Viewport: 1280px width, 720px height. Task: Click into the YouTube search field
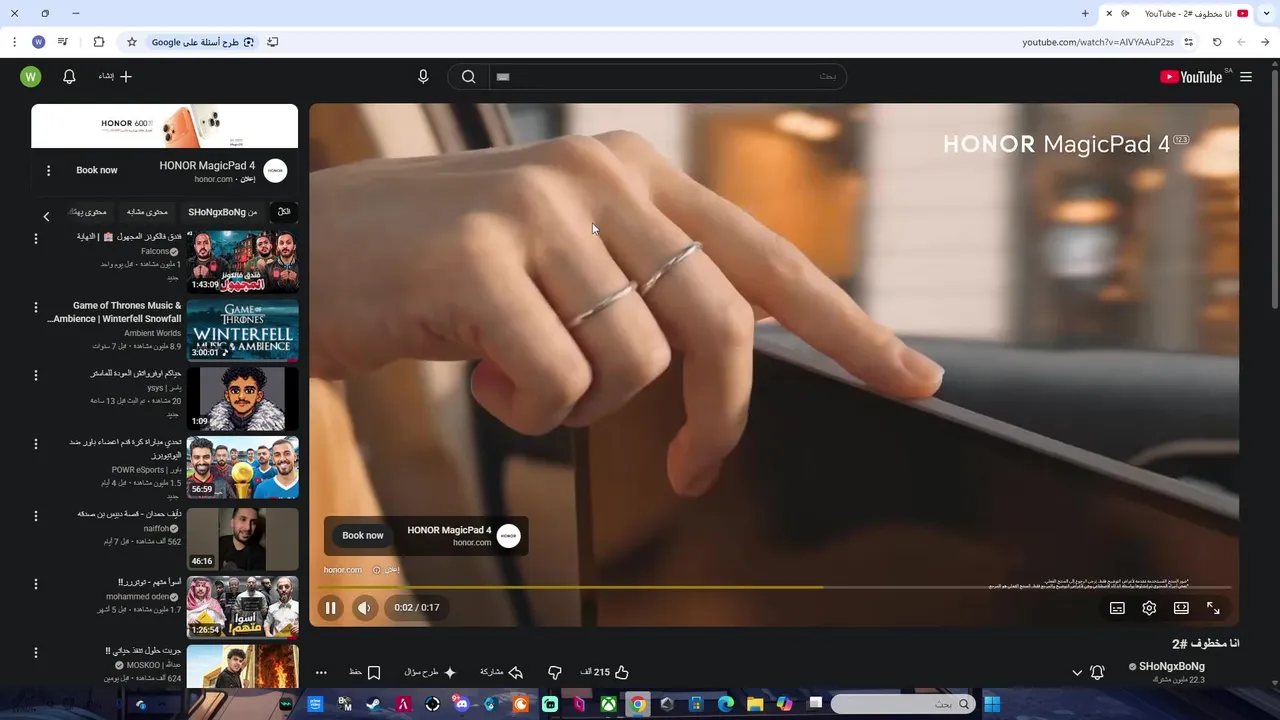[x=668, y=77]
